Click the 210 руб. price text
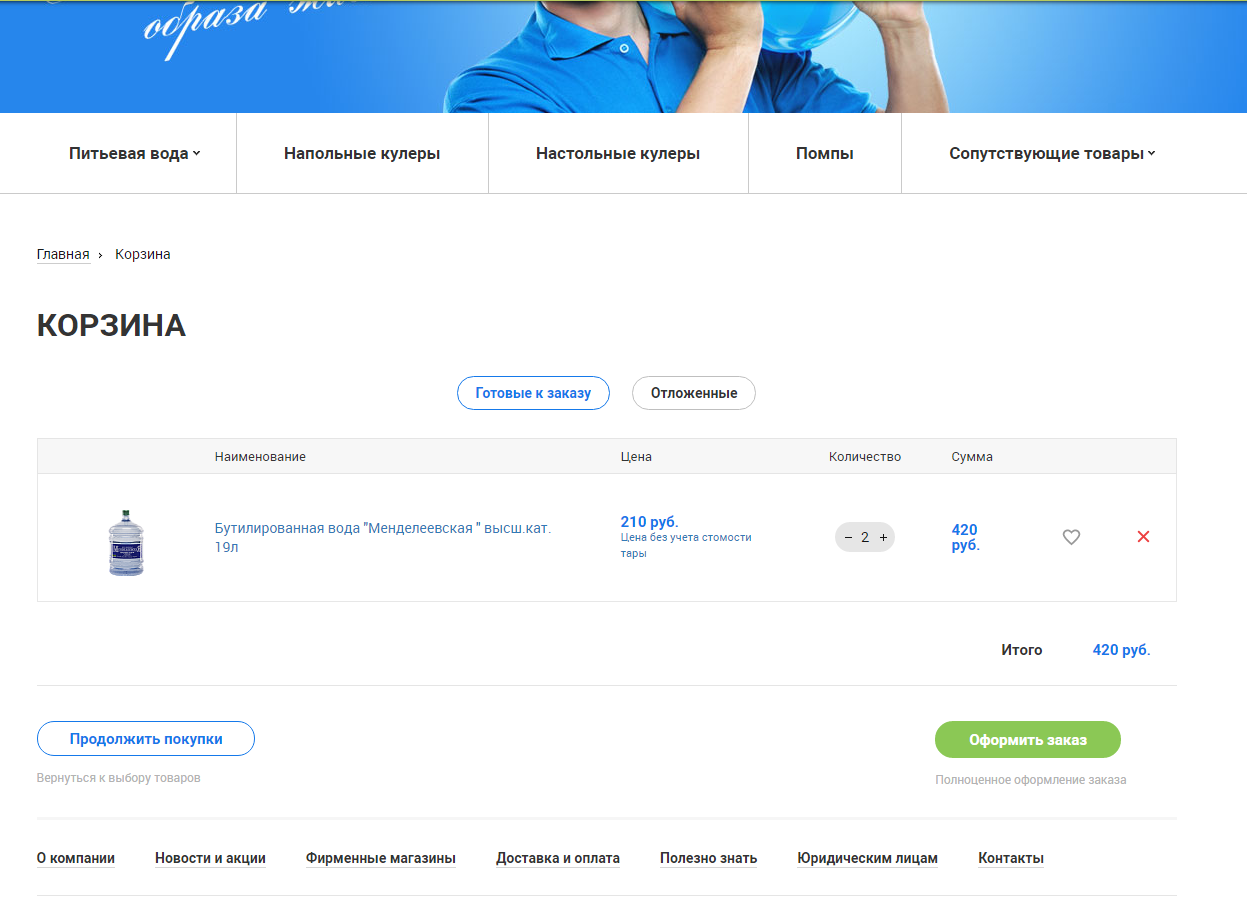 (x=649, y=522)
